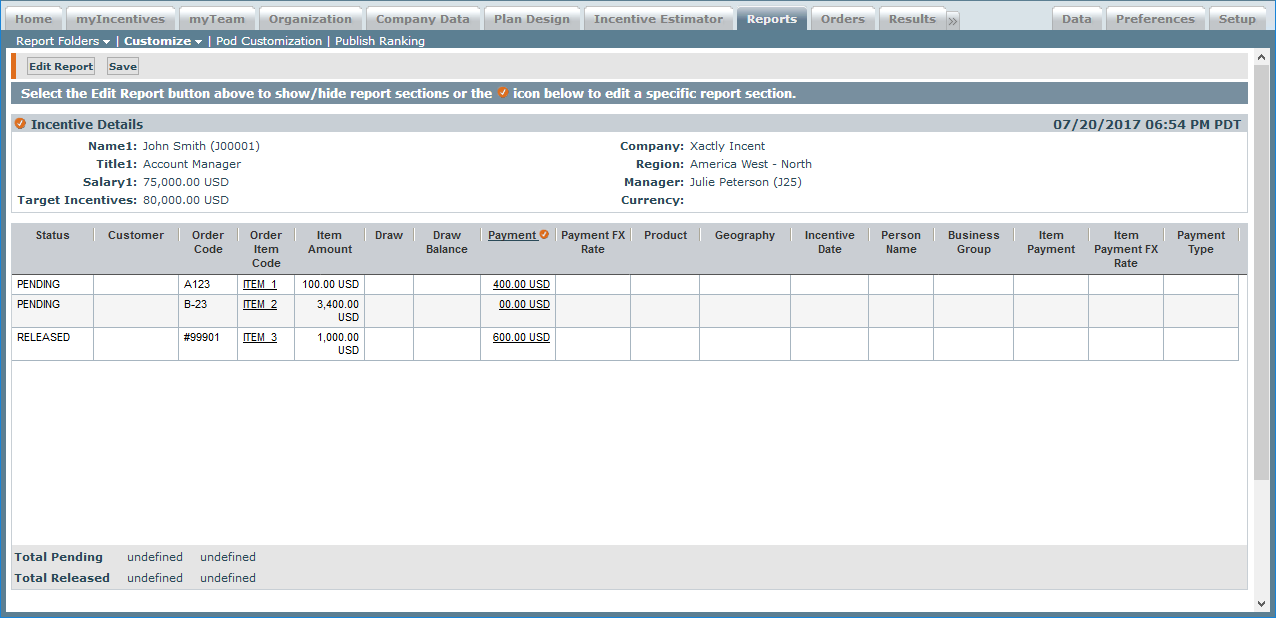Click the scrollbar up arrow
This screenshot has height=618, width=1276.
click(1261, 58)
